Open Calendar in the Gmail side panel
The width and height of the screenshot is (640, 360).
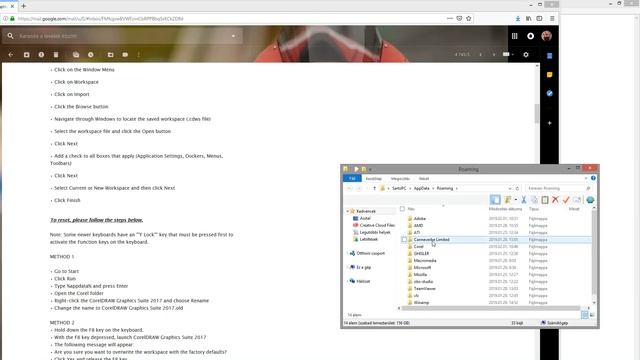(x=549, y=56)
